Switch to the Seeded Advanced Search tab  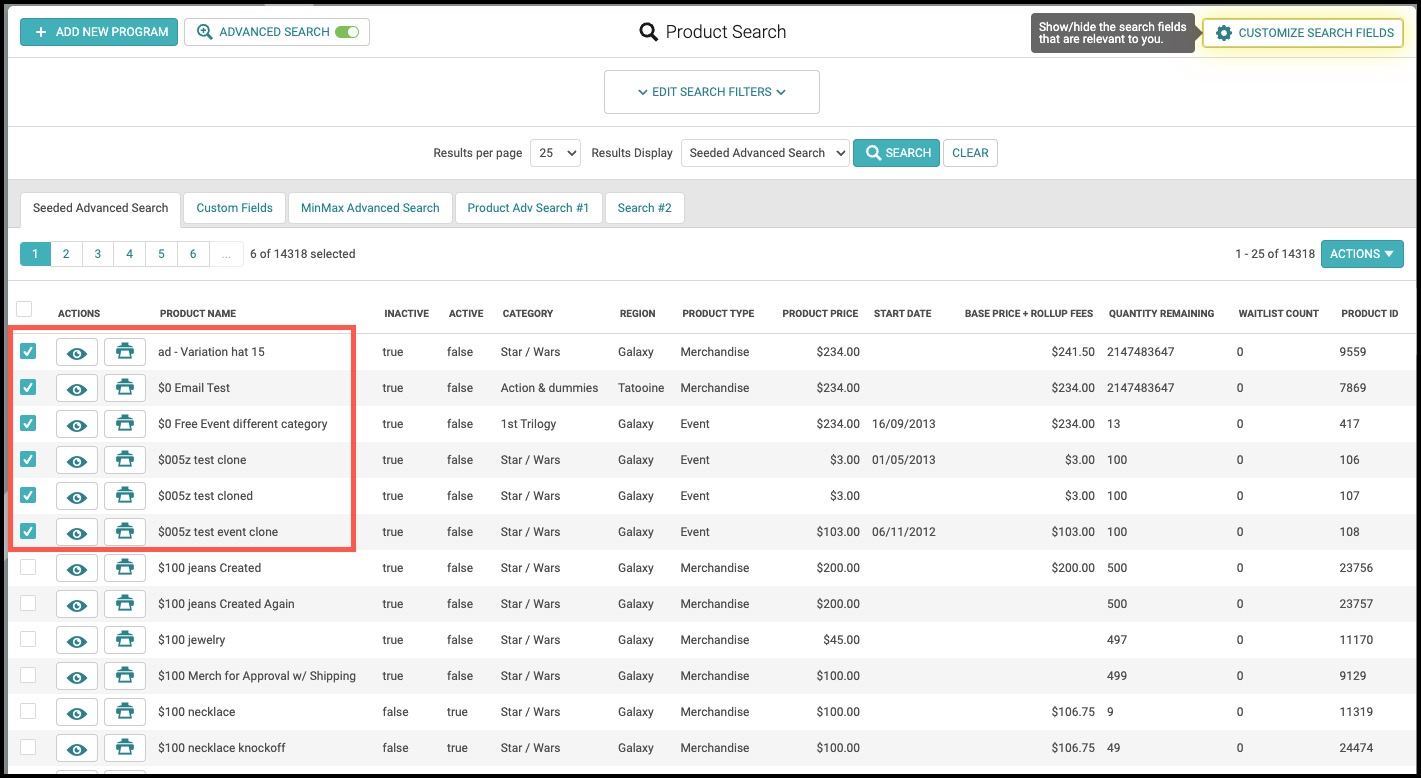point(100,208)
